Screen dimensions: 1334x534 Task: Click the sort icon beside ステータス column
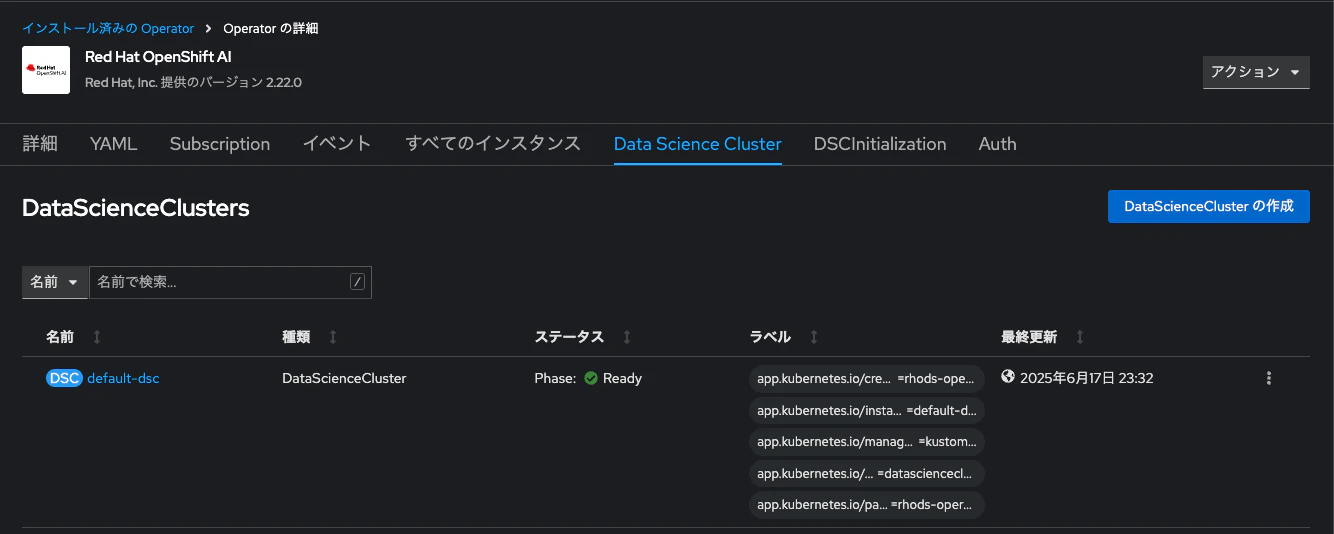click(627, 337)
